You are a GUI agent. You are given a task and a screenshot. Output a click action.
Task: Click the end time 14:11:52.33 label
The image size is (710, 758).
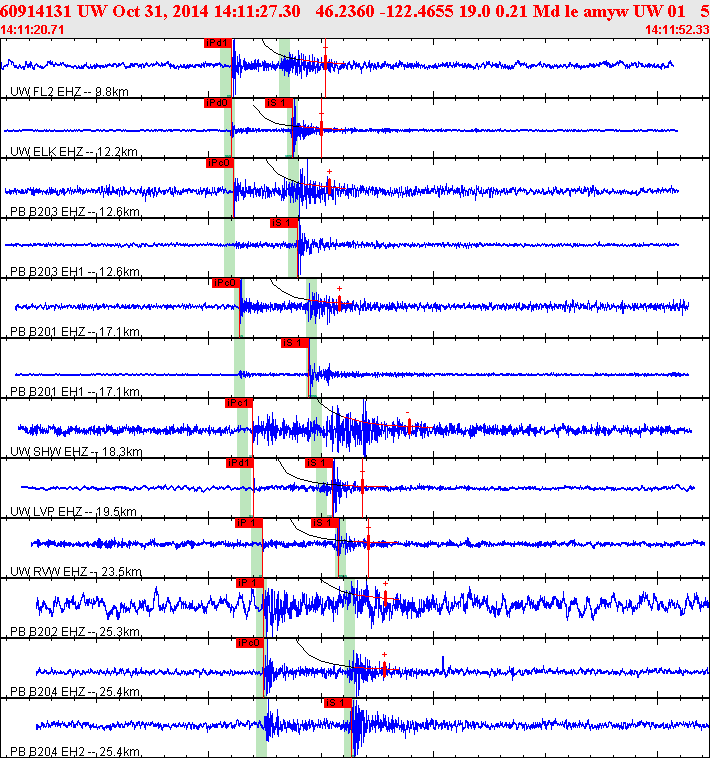pyautogui.click(x=677, y=30)
